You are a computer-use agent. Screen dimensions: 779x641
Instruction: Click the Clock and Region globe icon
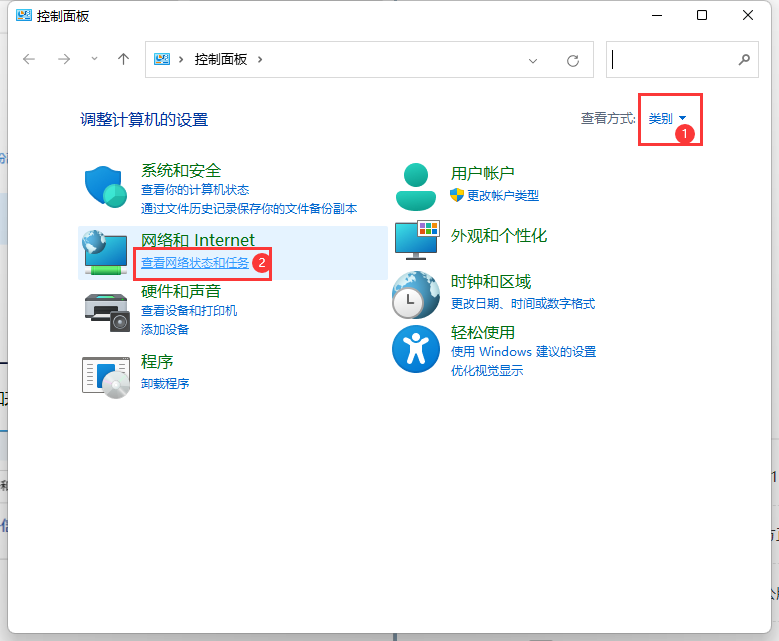pyautogui.click(x=416, y=295)
